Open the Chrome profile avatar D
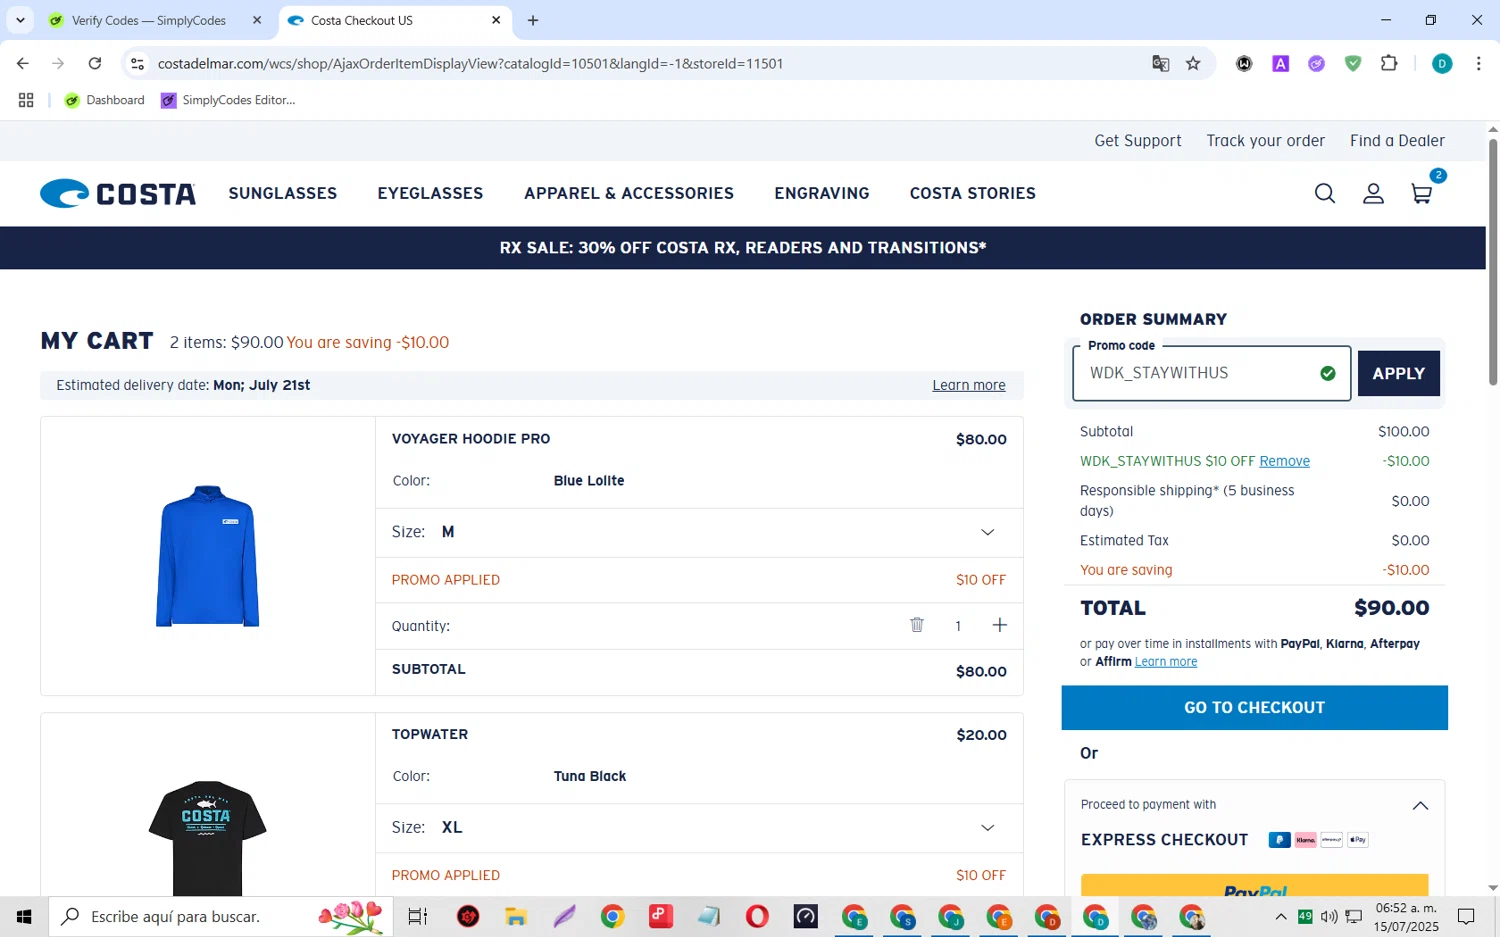The image size is (1500, 937). (1442, 63)
